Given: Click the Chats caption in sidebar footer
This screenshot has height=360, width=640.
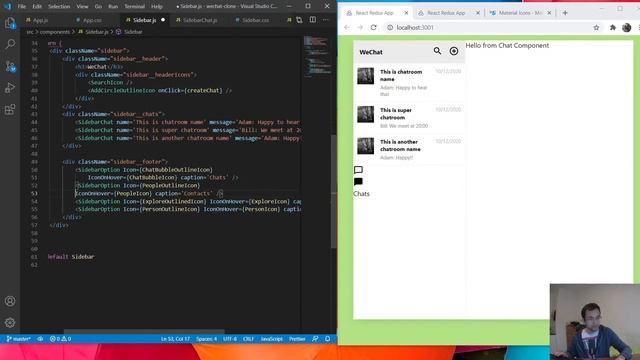Looking at the screenshot, I should click(361, 194).
